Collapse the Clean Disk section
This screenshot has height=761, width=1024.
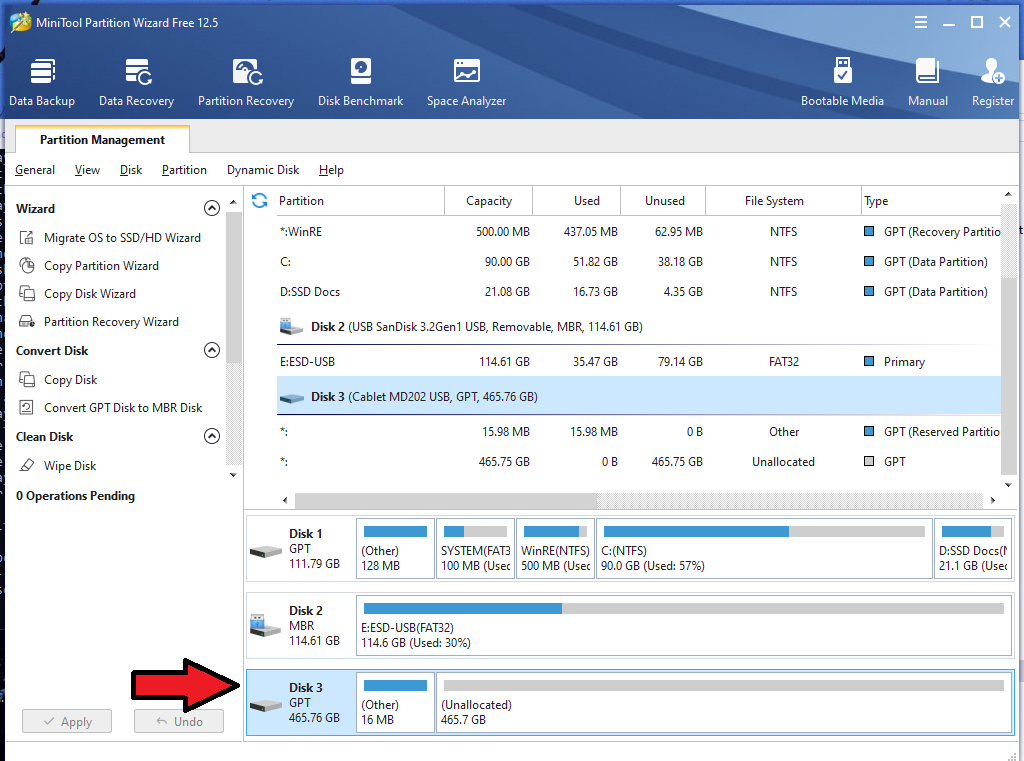[x=212, y=436]
